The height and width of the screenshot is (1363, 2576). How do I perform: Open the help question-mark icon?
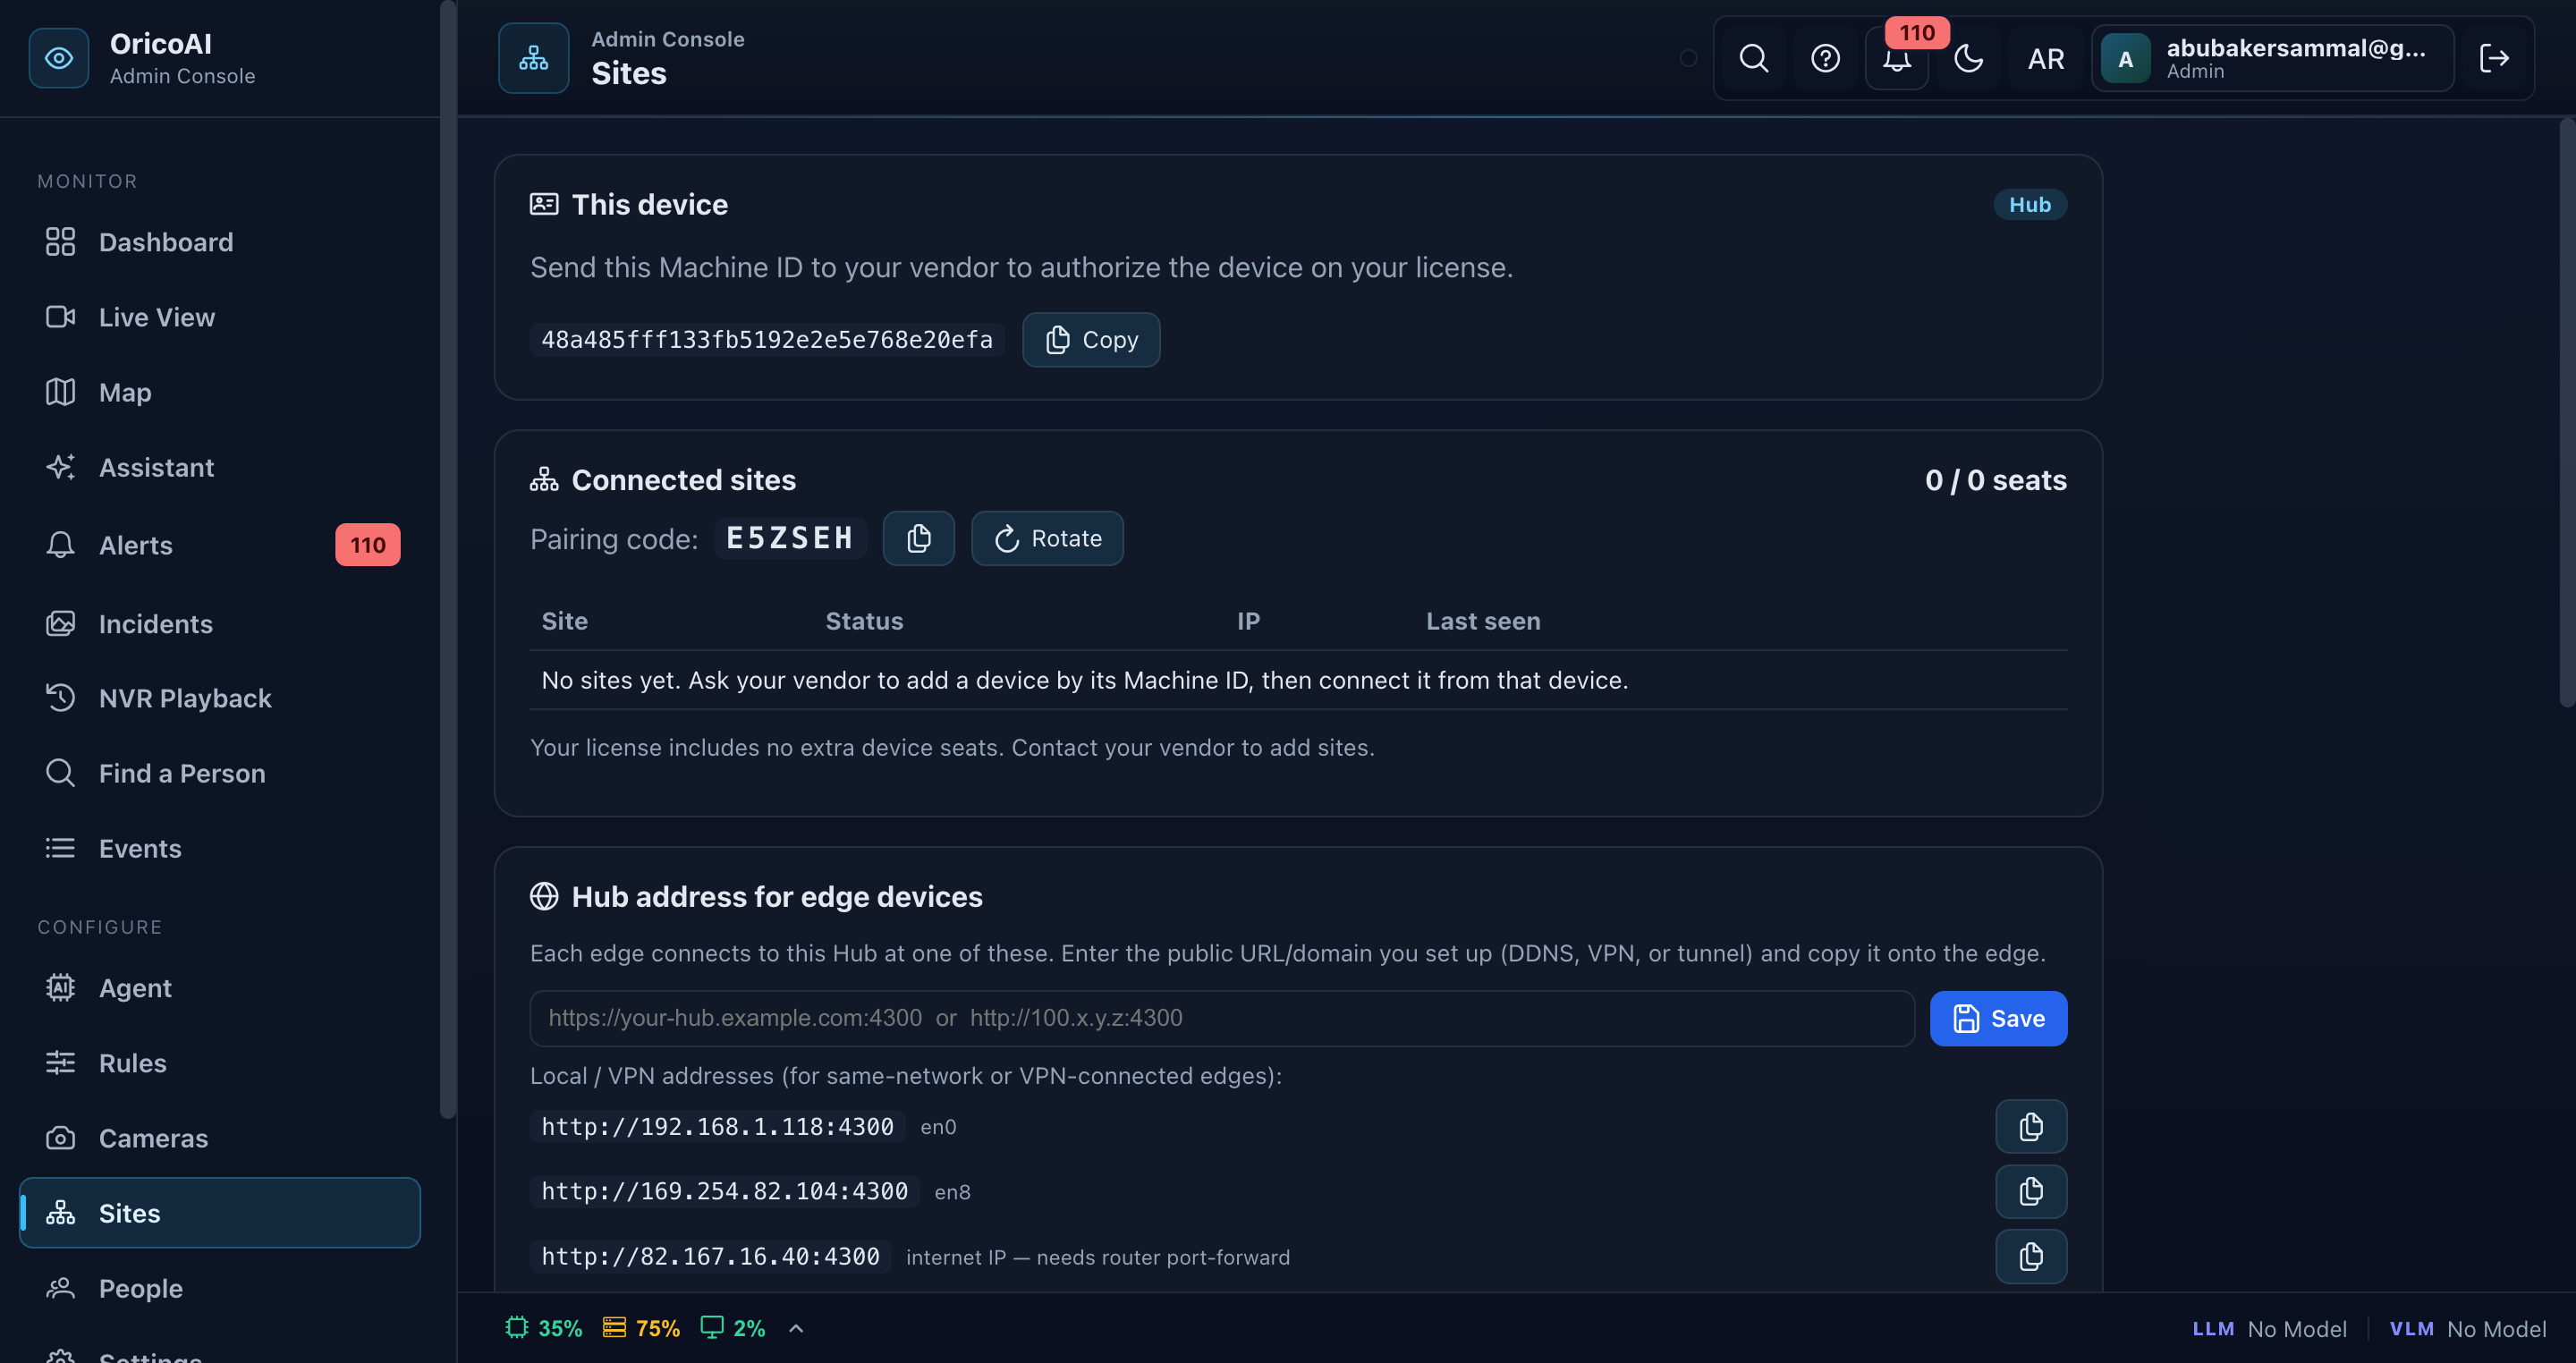(1826, 58)
